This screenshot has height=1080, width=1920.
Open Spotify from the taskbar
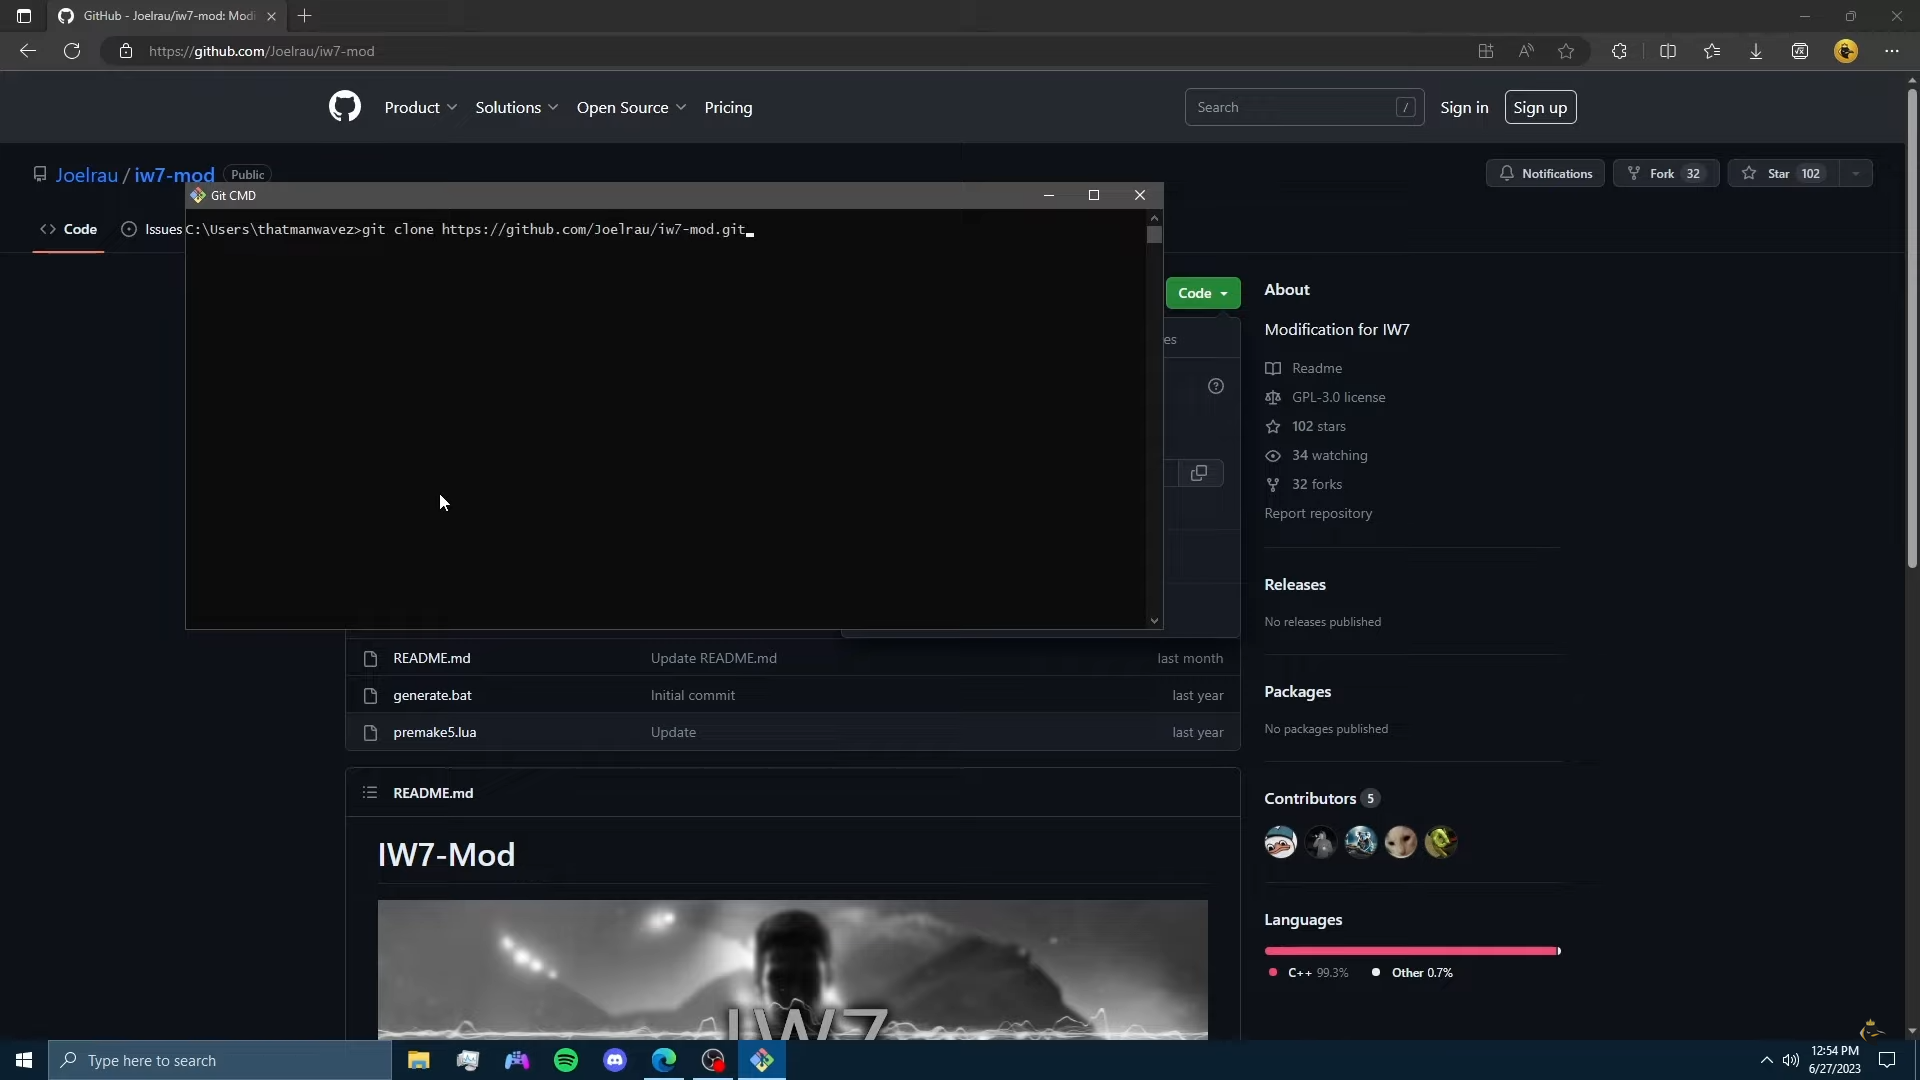[x=566, y=1060]
